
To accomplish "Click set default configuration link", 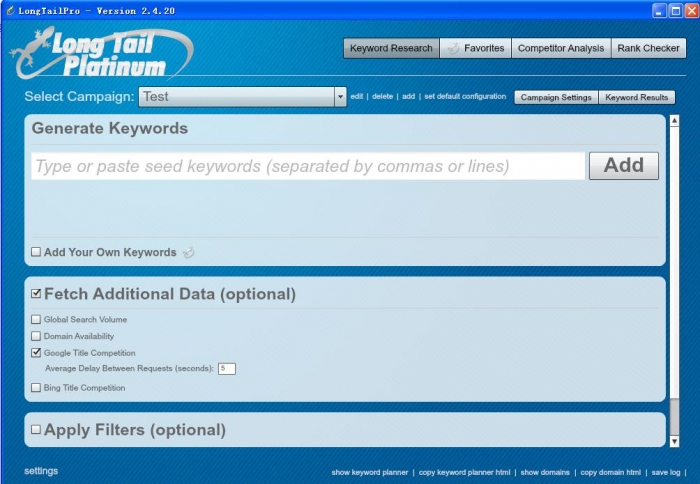I will pos(465,96).
